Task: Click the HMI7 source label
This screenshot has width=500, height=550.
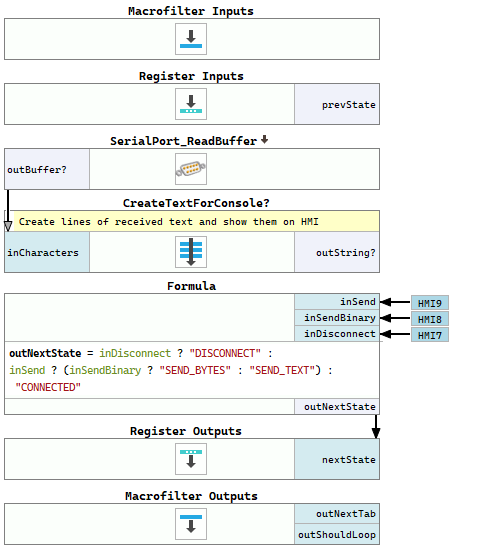Action: click(430, 335)
